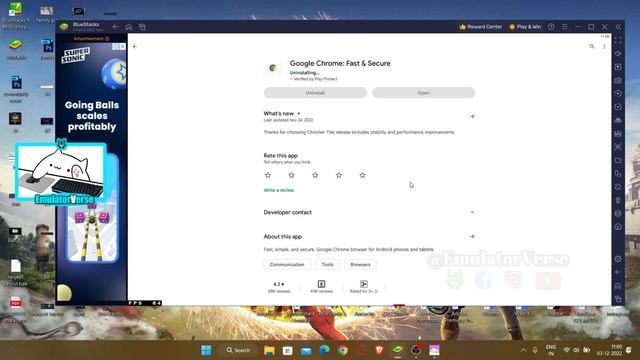Image resolution: width=640 pixels, height=360 pixels.
Task: Click the volume icon in BlueStacks sidebar
Action: coord(618,53)
